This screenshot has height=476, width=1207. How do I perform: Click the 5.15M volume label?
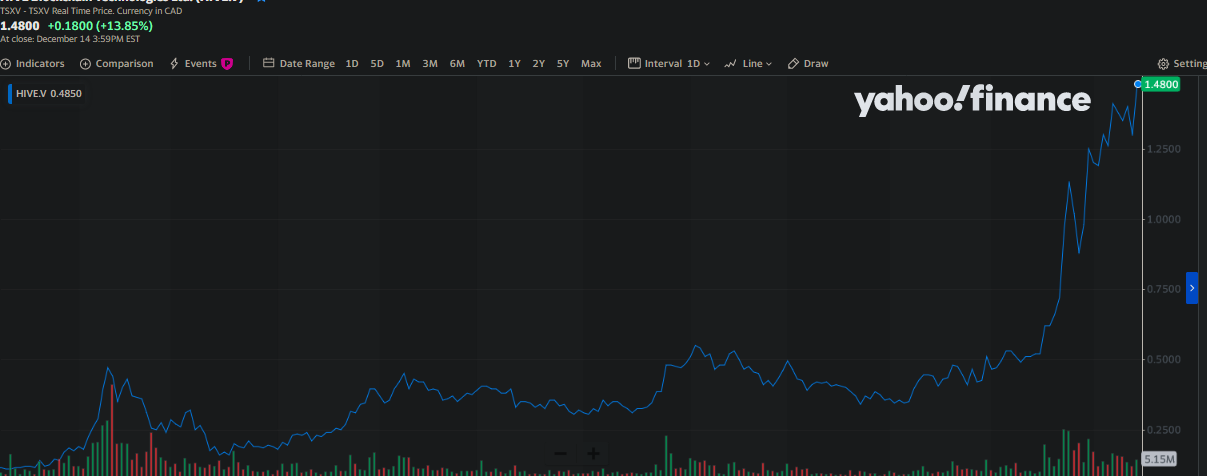pyautogui.click(x=1159, y=459)
